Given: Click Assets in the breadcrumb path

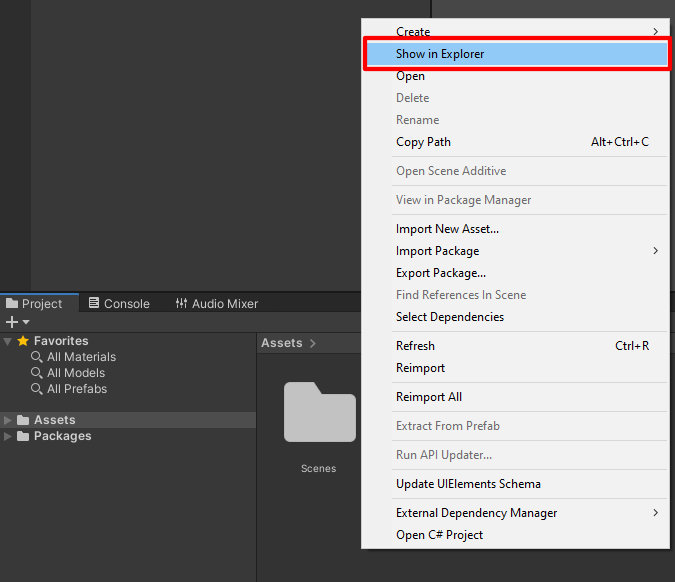Looking at the screenshot, I should 281,343.
